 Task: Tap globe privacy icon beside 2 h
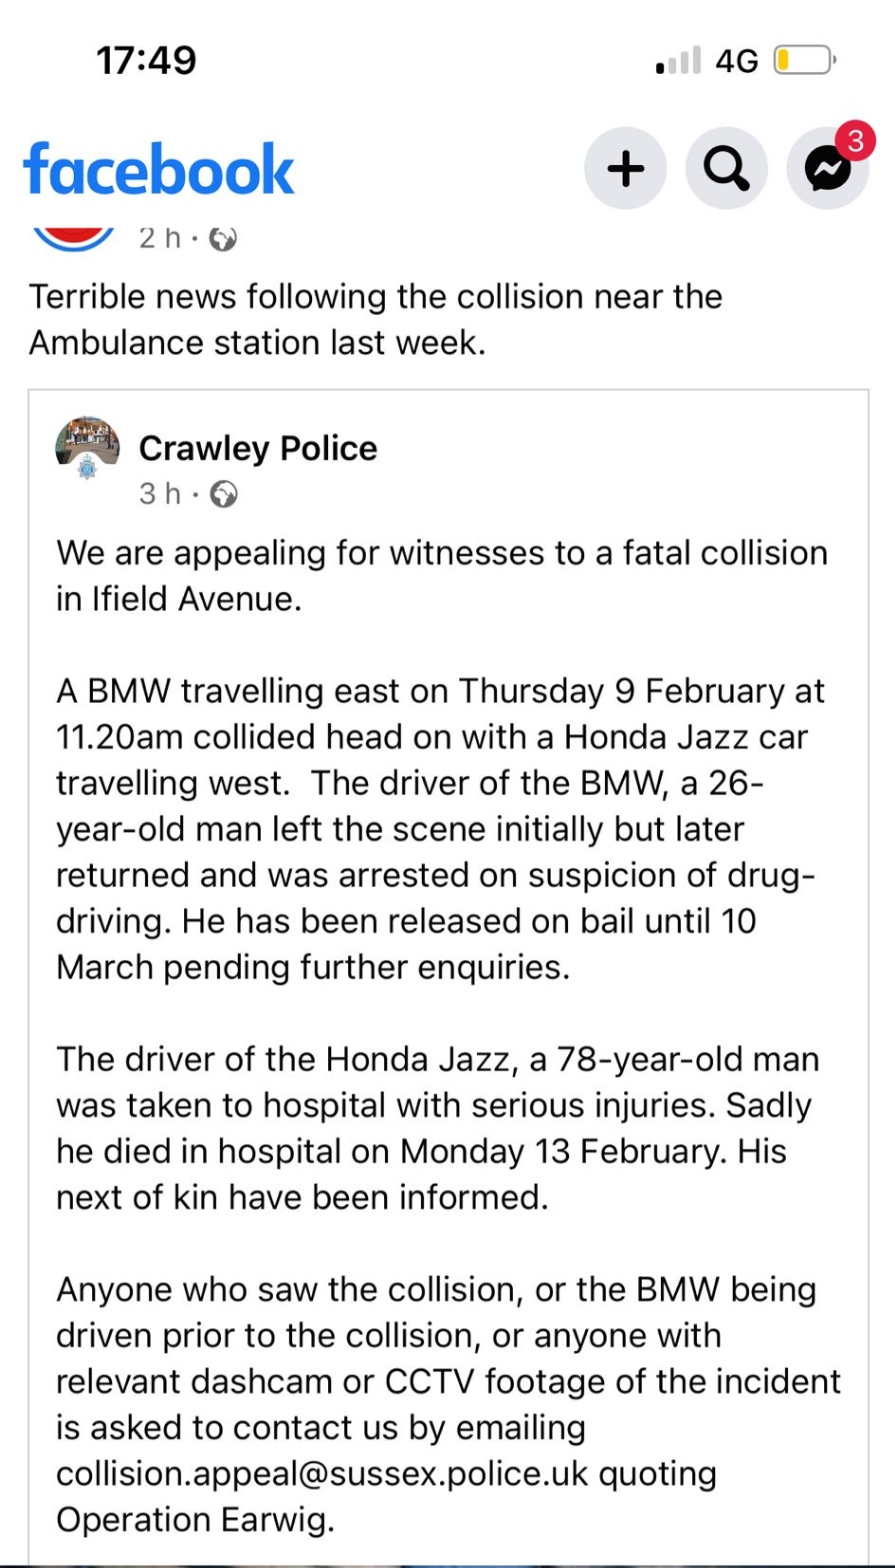click(x=225, y=239)
